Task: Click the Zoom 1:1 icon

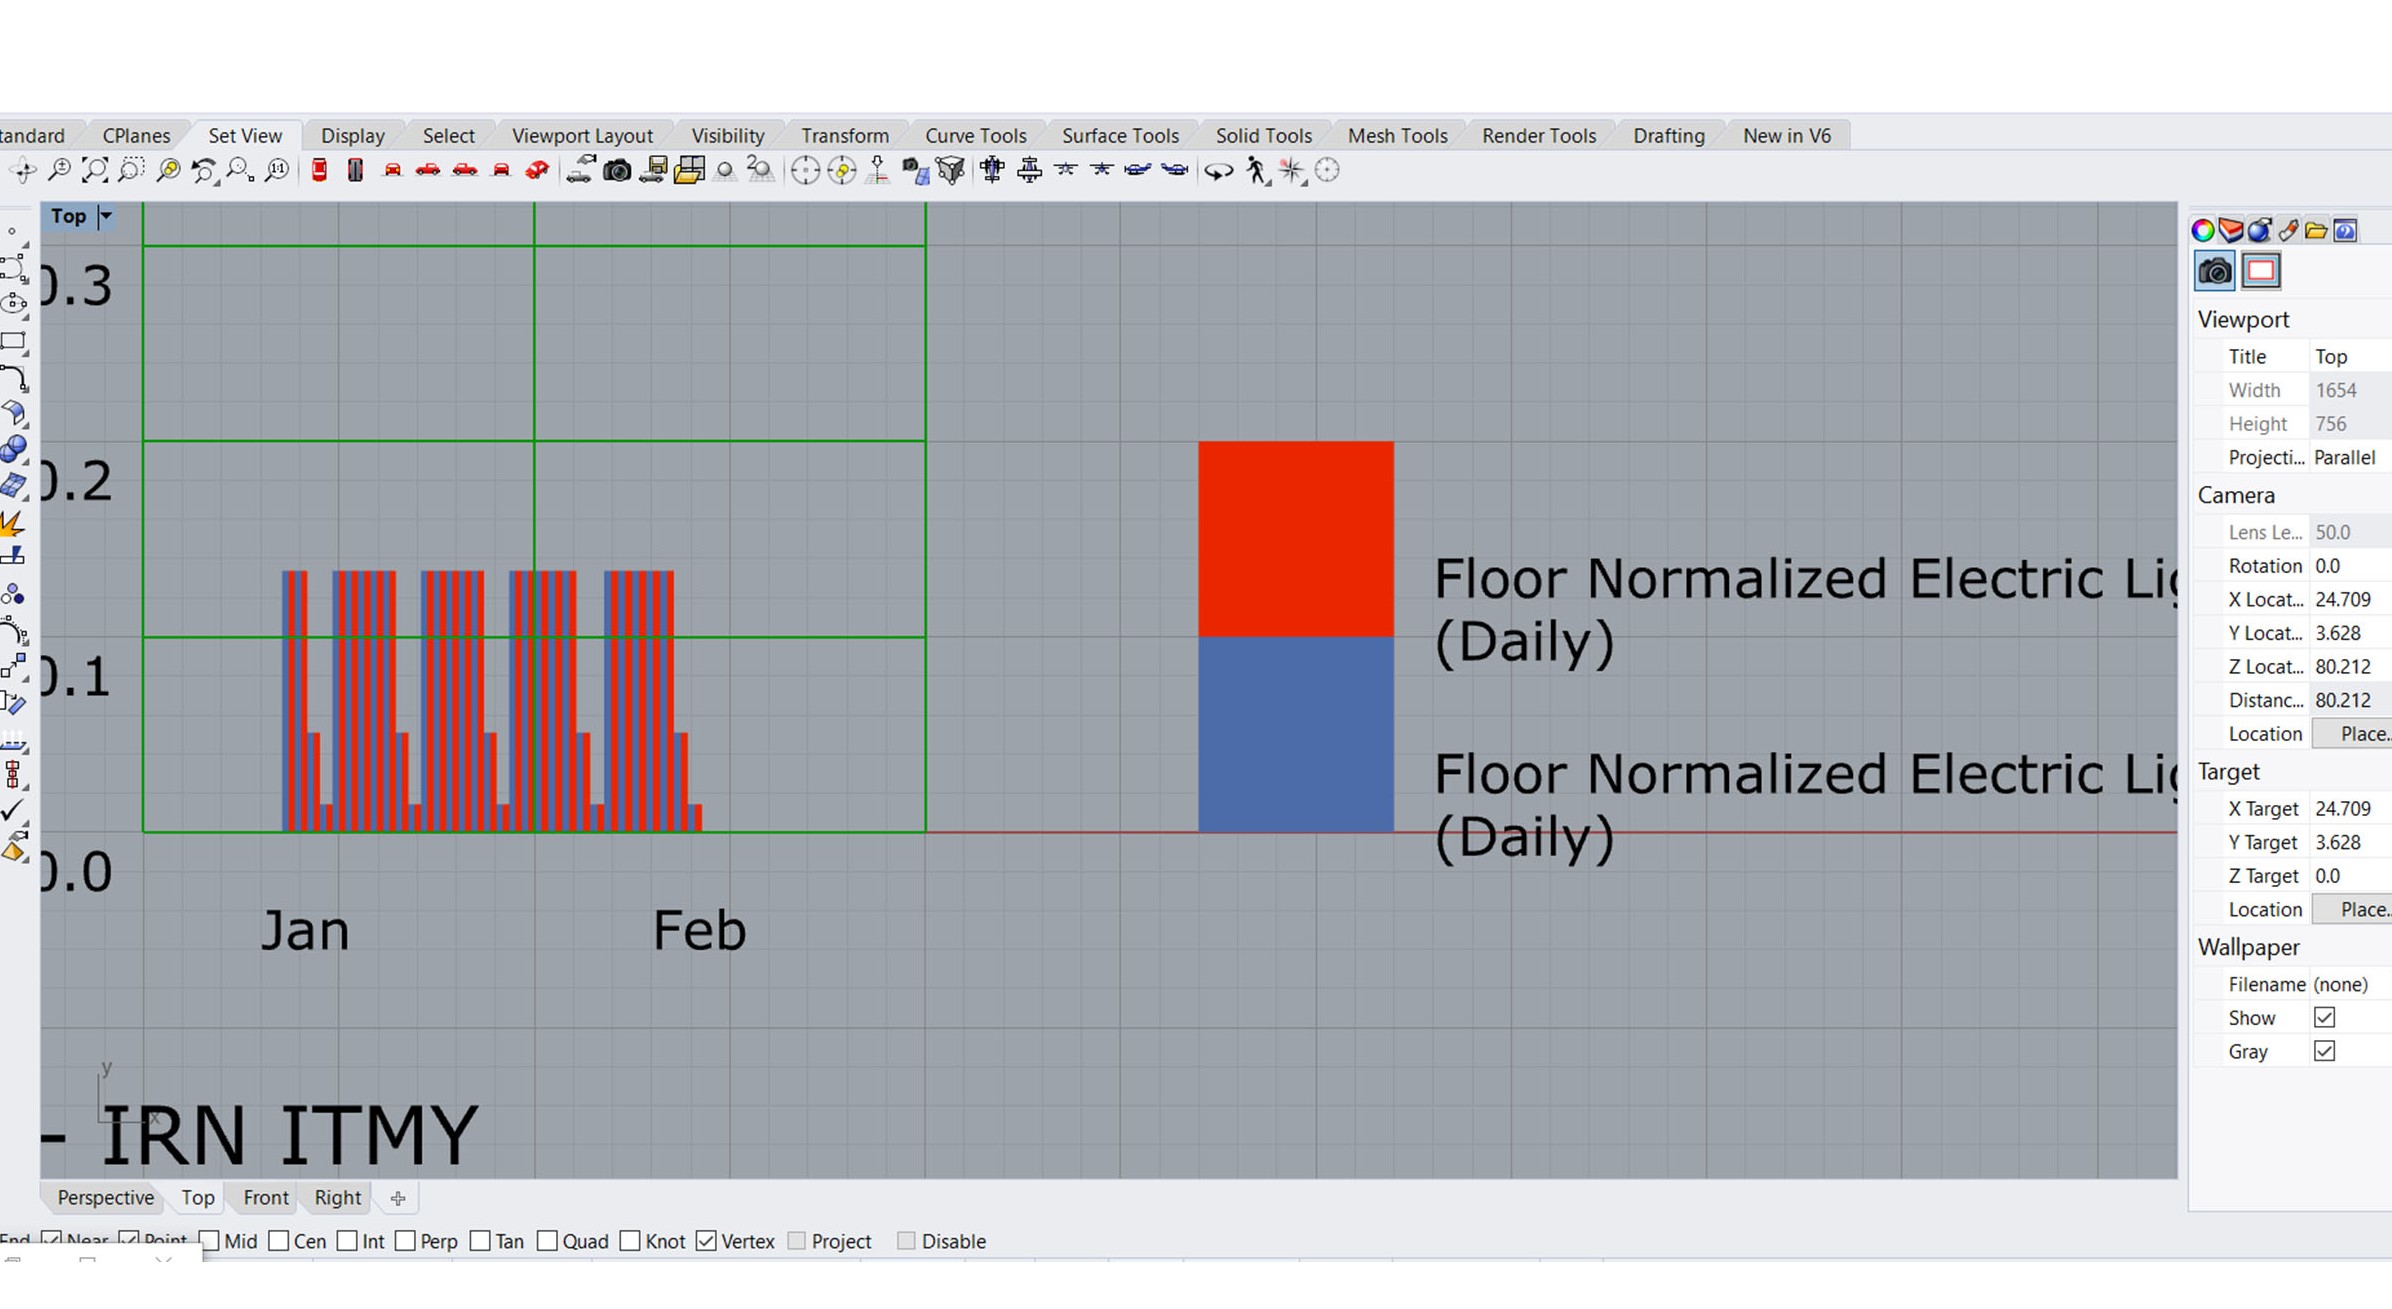Action: tap(277, 170)
